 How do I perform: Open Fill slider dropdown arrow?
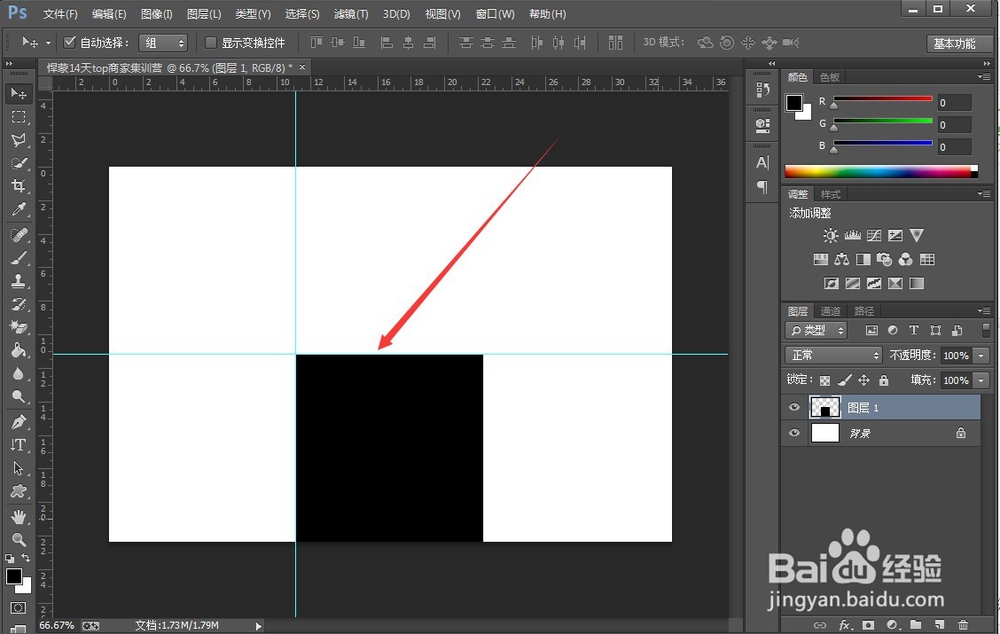coord(981,380)
